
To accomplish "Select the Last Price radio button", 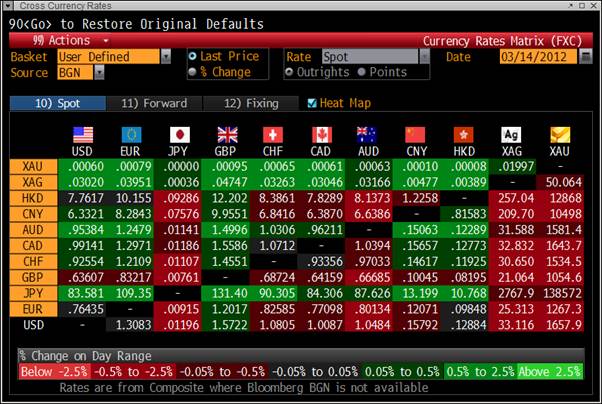I will tap(193, 57).
